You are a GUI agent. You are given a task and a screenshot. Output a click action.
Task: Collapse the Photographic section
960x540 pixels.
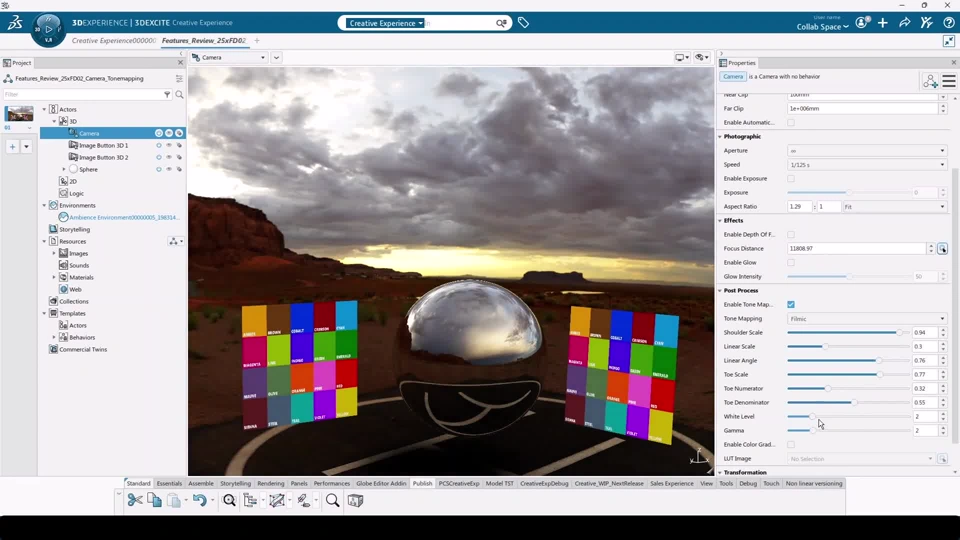coord(720,137)
